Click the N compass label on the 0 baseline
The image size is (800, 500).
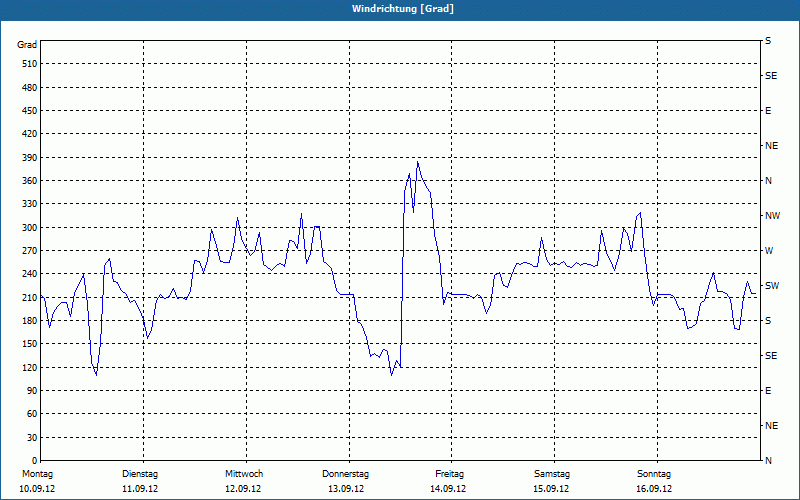pyautogui.click(x=768, y=461)
